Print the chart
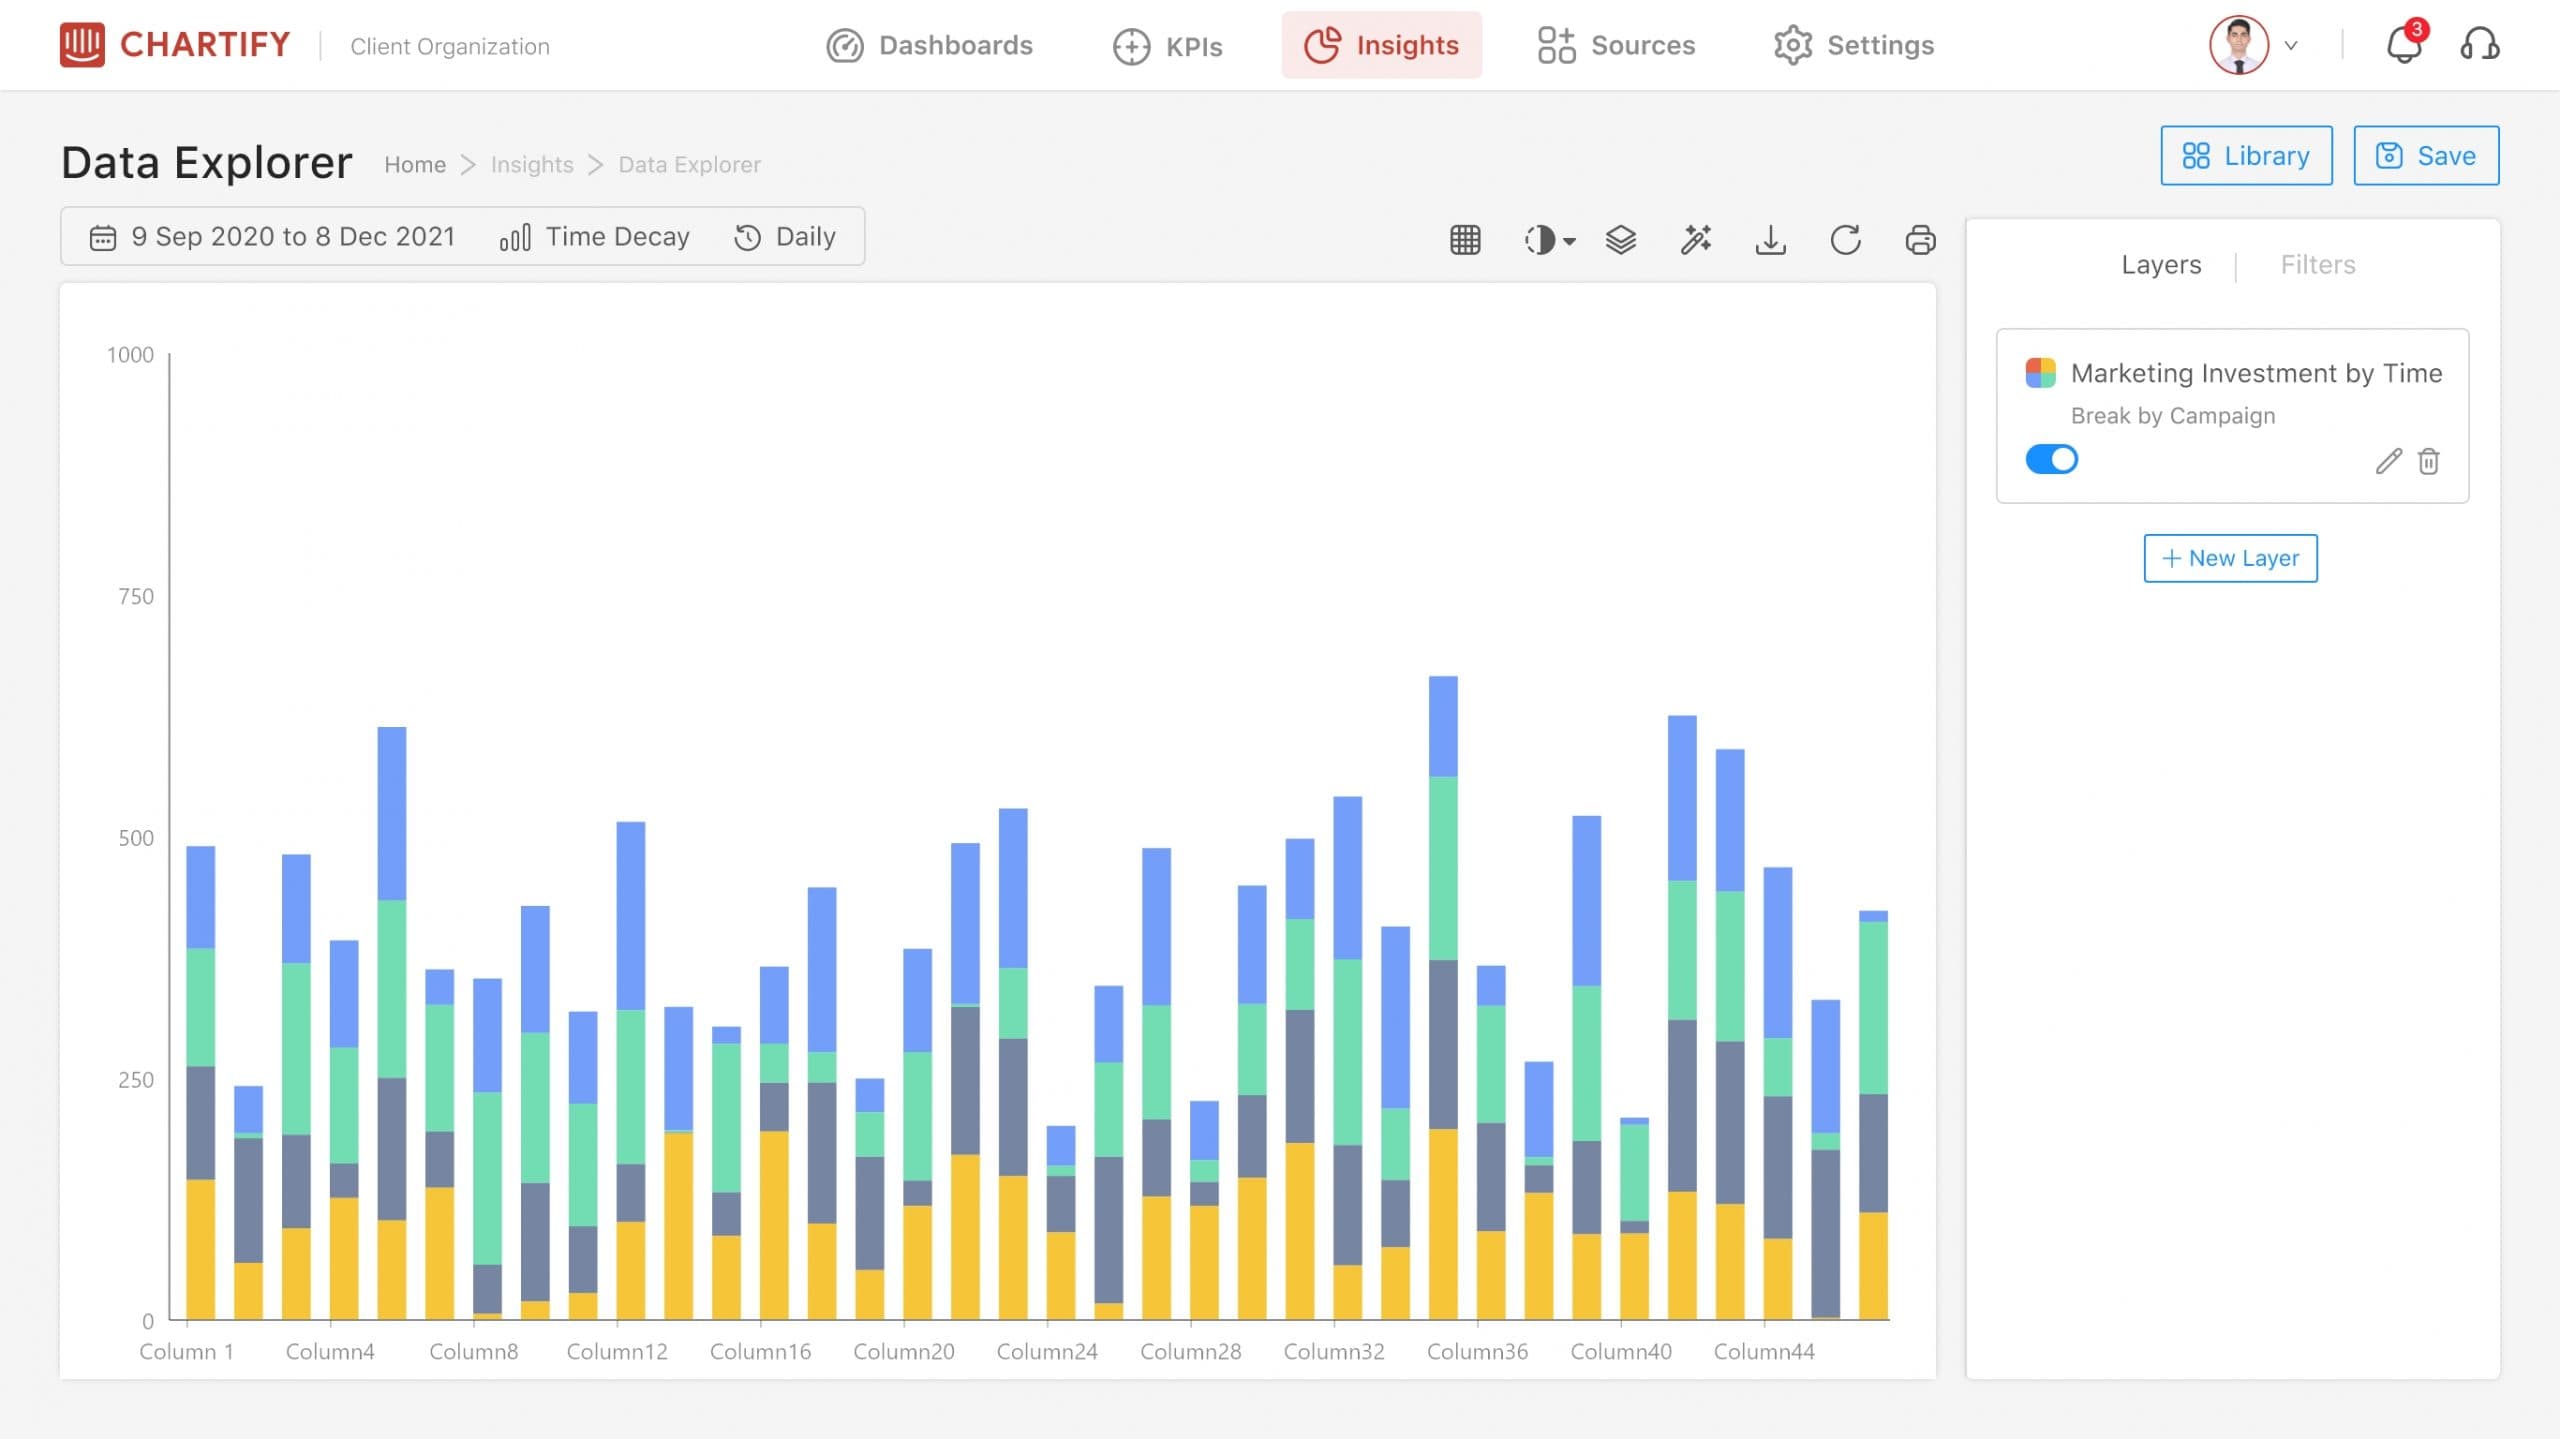The height and width of the screenshot is (1439, 2560). coord(1920,240)
